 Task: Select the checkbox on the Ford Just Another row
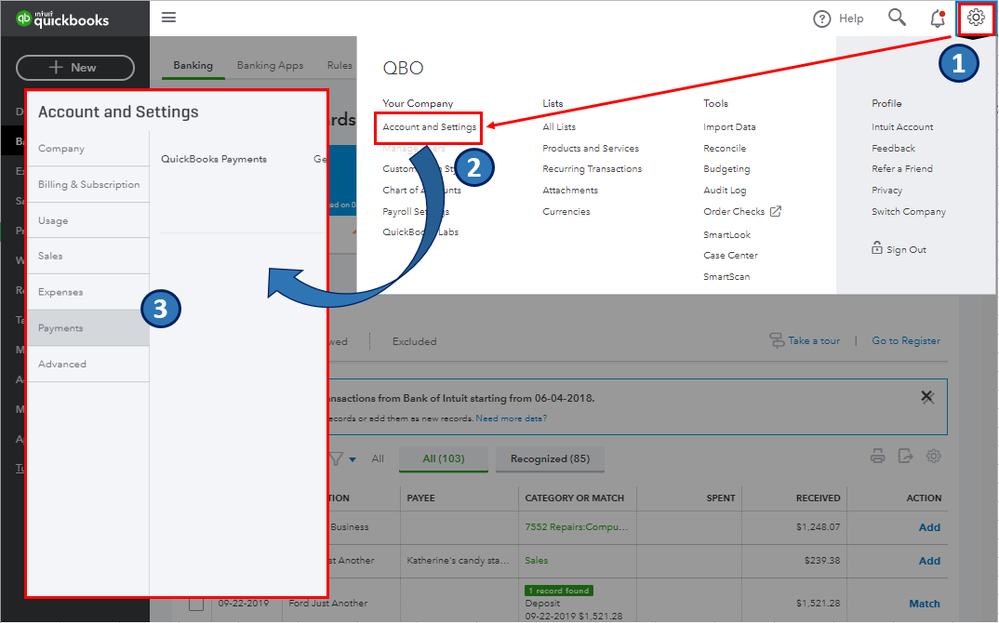196,603
